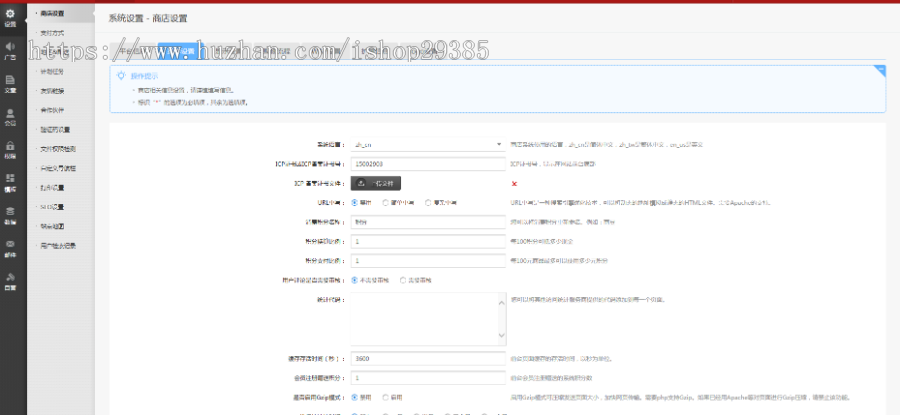Click the 系统设置 - 商店设置 page heading
This screenshot has height=415, width=900.
pos(148,18)
